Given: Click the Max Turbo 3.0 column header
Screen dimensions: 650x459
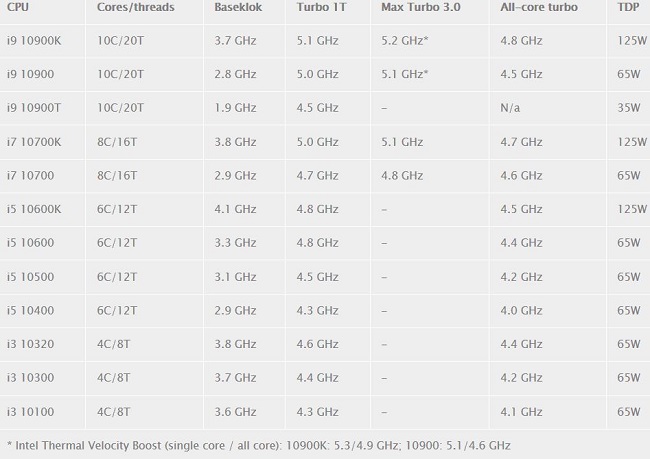Looking at the screenshot, I should click(x=421, y=7).
